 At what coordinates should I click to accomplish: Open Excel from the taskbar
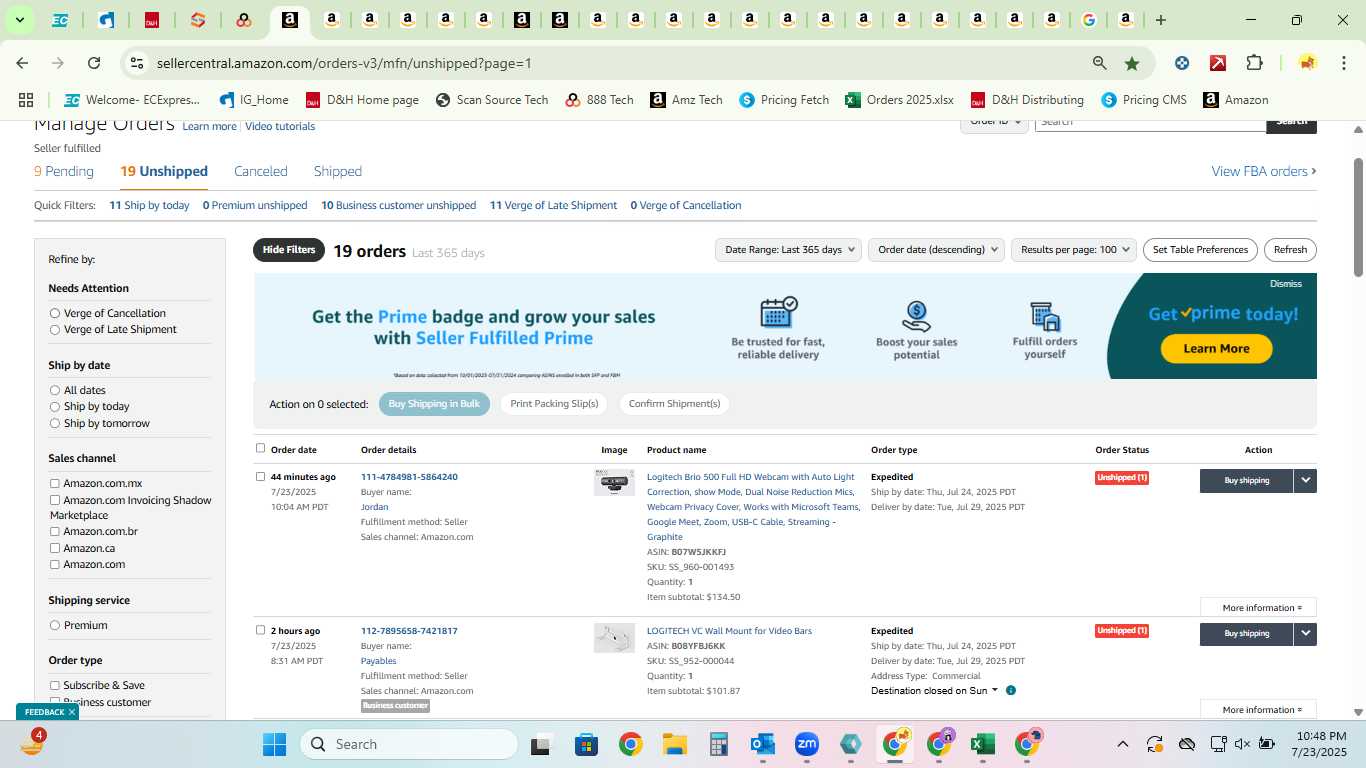tap(982, 744)
